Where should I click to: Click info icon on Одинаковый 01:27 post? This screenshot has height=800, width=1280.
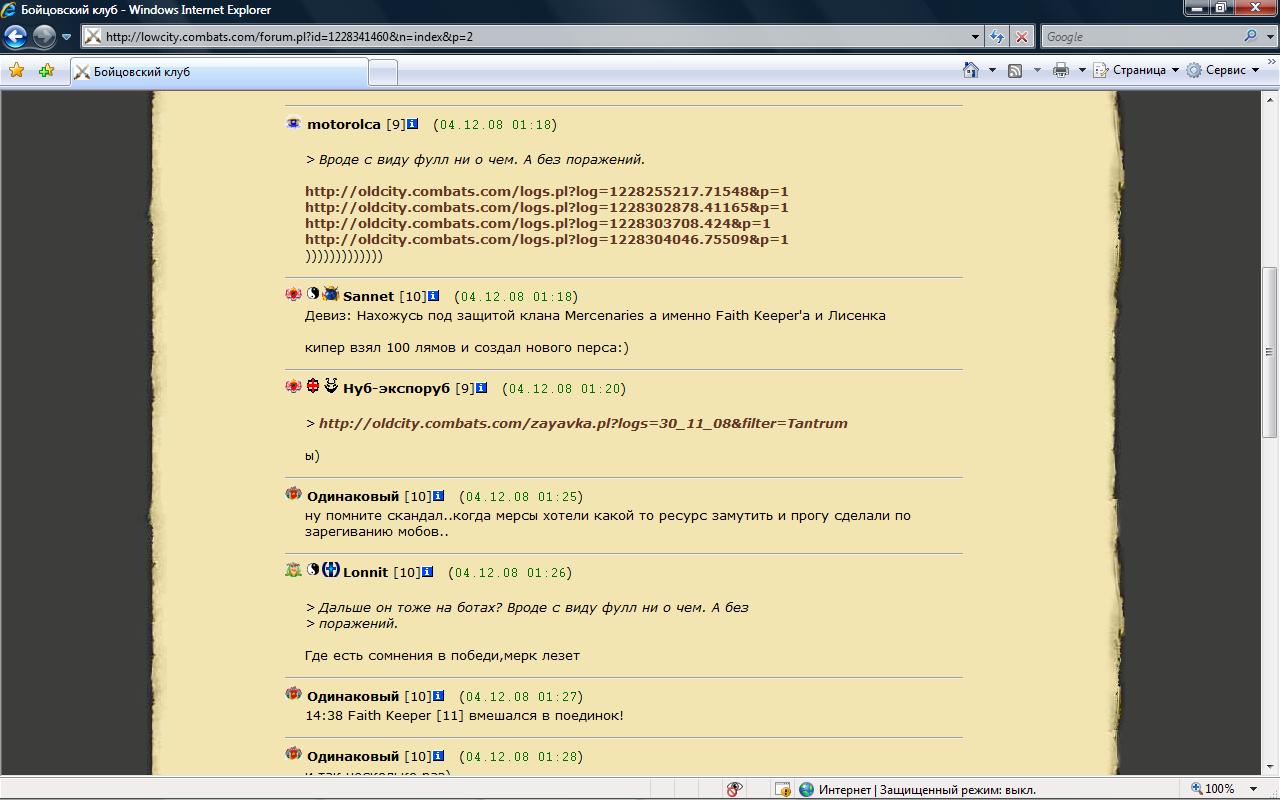coord(438,696)
